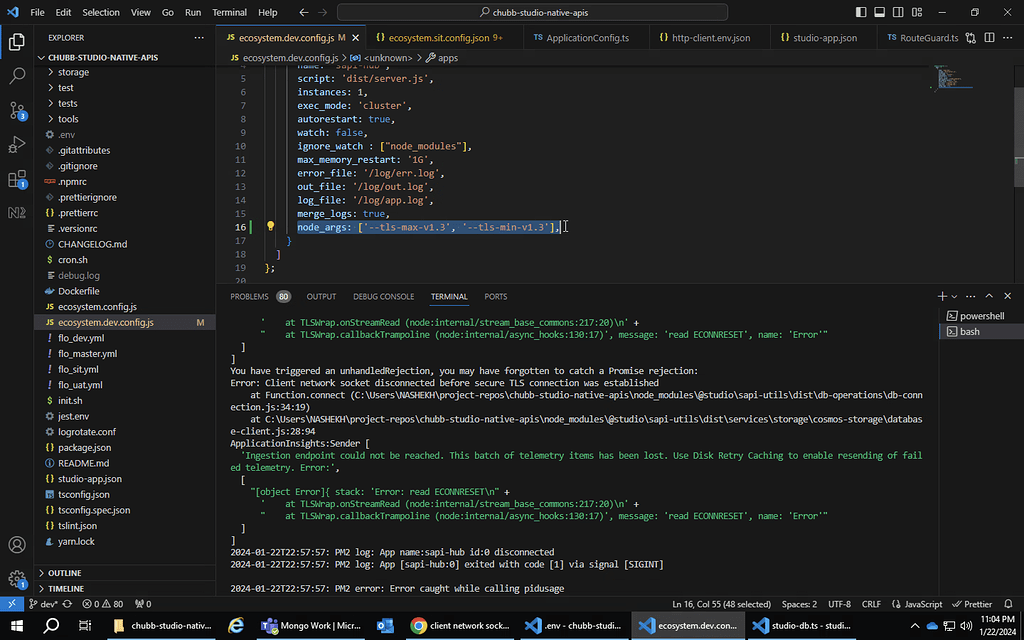Viewport: 1024px width, 640px height.
Task: Click the editor minimap preview
Action: click(x=948, y=78)
